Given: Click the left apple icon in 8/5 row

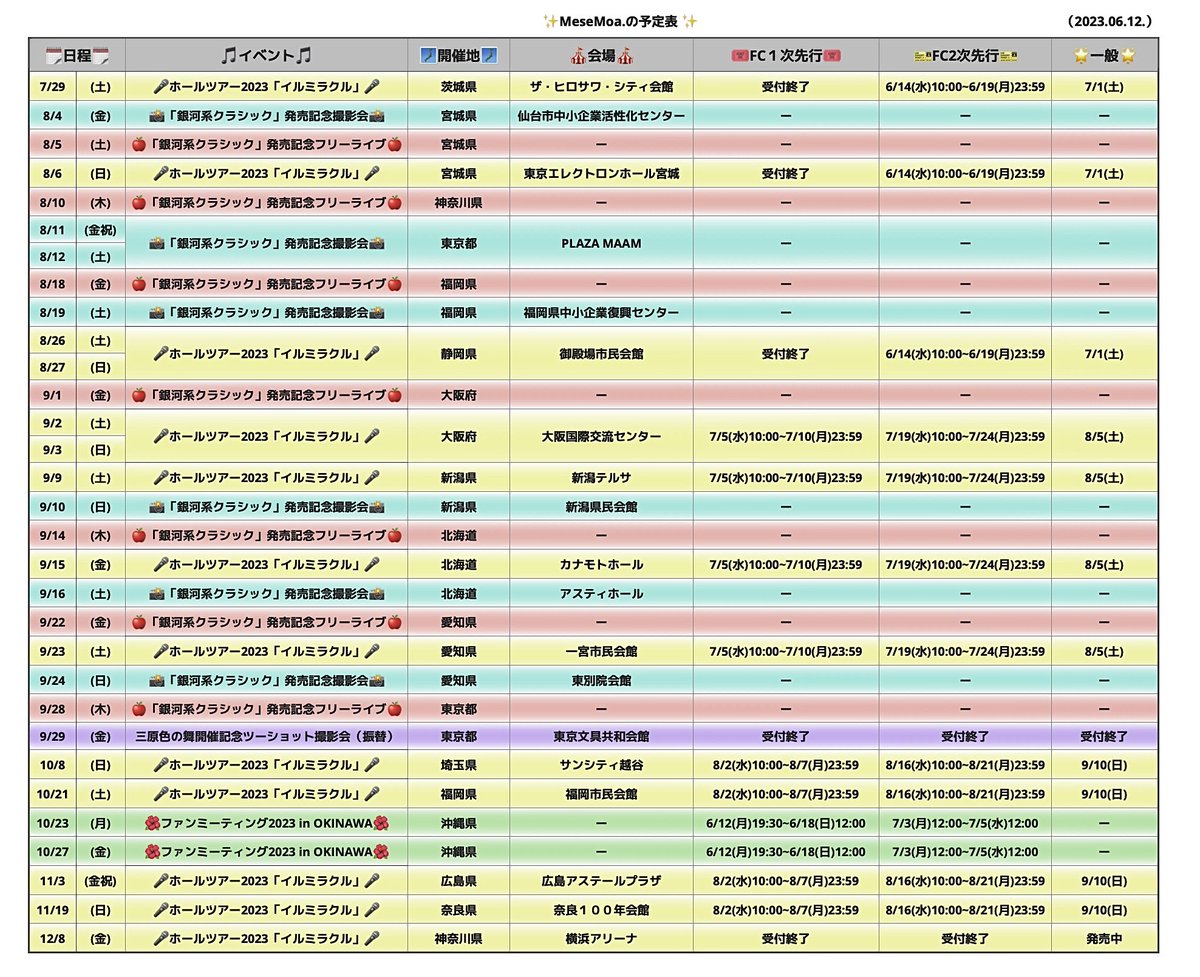Looking at the screenshot, I should tap(139, 145).
